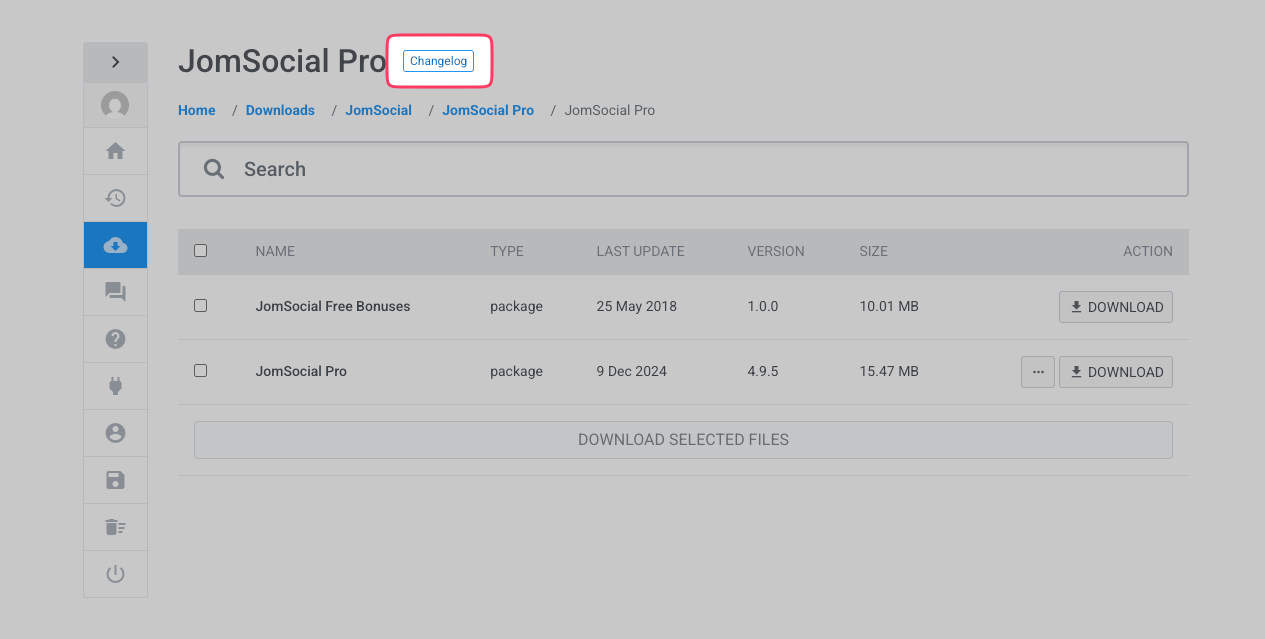The image size is (1265, 639).
Task: Open the history clock icon in sidebar
Action: pyautogui.click(x=115, y=198)
